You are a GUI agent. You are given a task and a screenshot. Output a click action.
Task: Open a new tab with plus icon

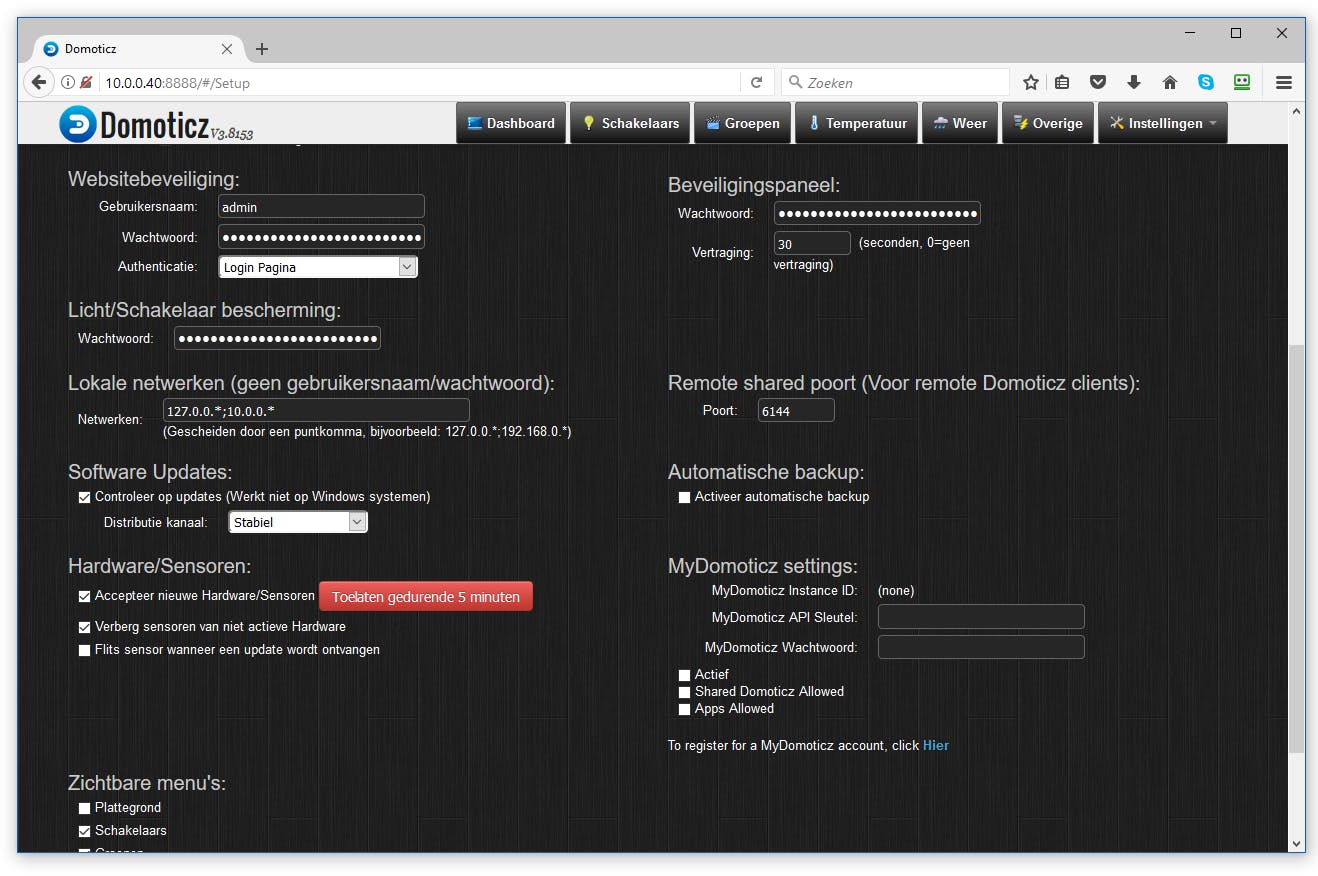pyautogui.click(x=262, y=49)
